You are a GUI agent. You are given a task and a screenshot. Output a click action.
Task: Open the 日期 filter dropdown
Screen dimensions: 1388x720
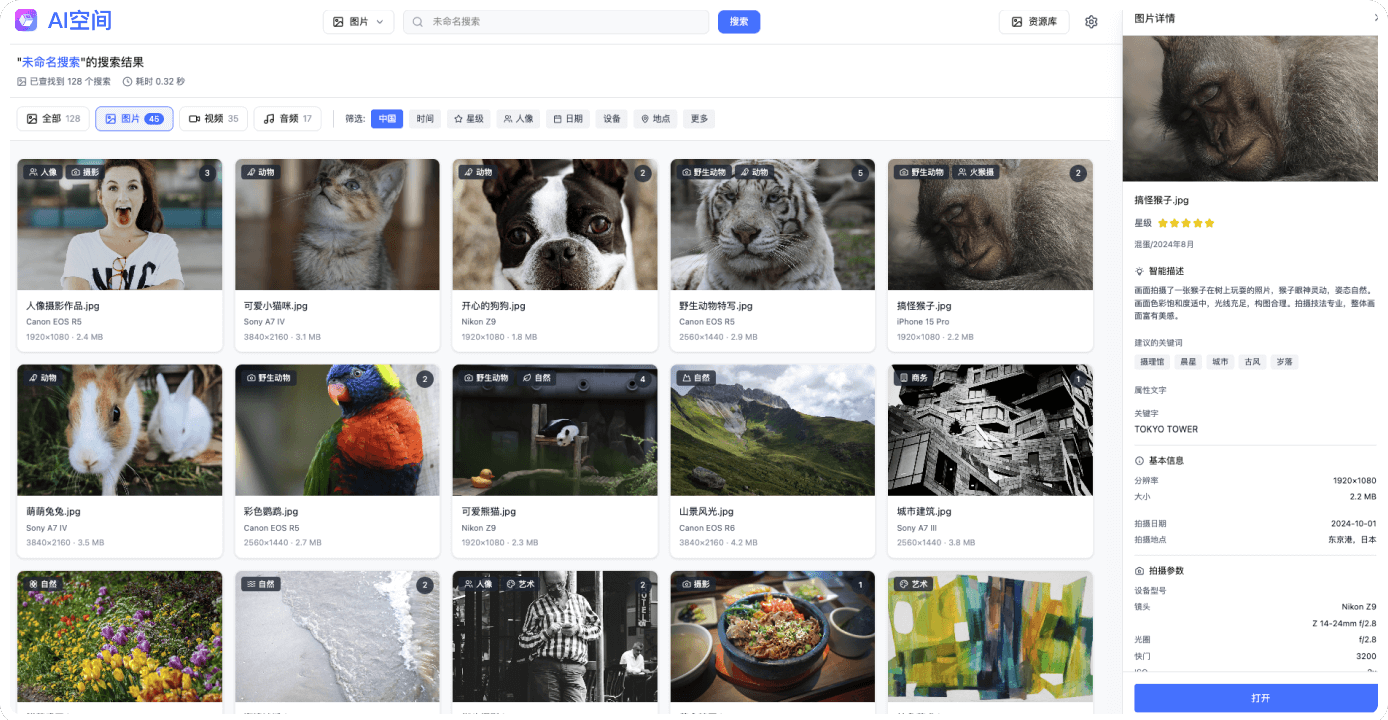(x=568, y=119)
